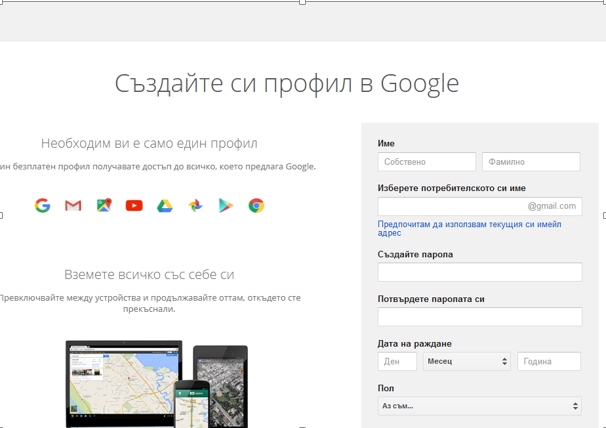Click the Google G icon
The height and width of the screenshot is (428, 606).
(43, 205)
